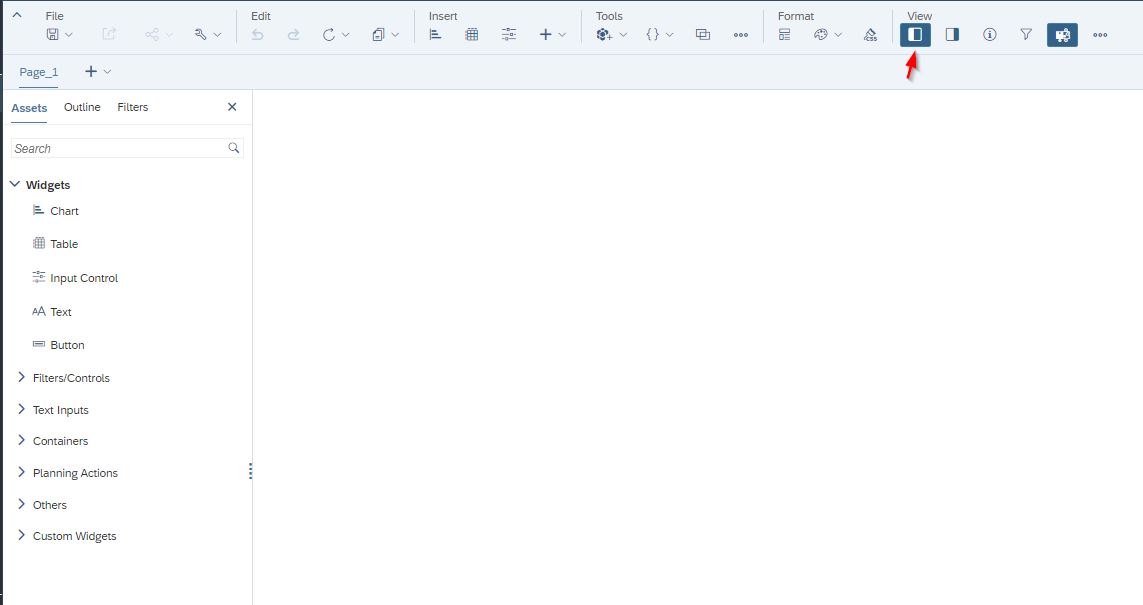The height and width of the screenshot is (605, 1143).
Task: Expand the Containers section
Action: [21, 441]
